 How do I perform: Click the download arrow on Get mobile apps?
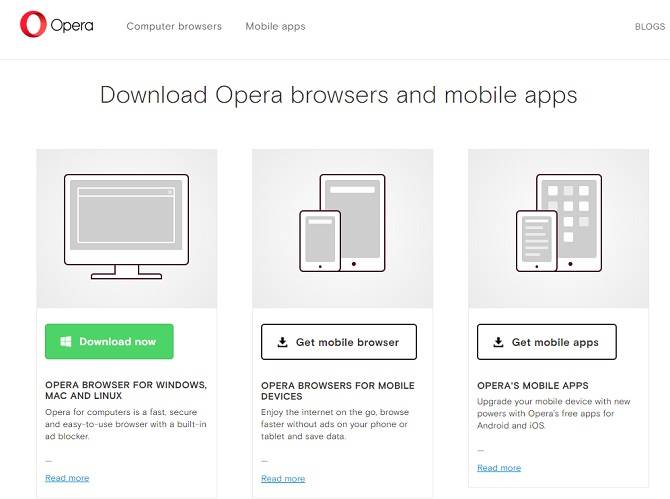point(498,342)
